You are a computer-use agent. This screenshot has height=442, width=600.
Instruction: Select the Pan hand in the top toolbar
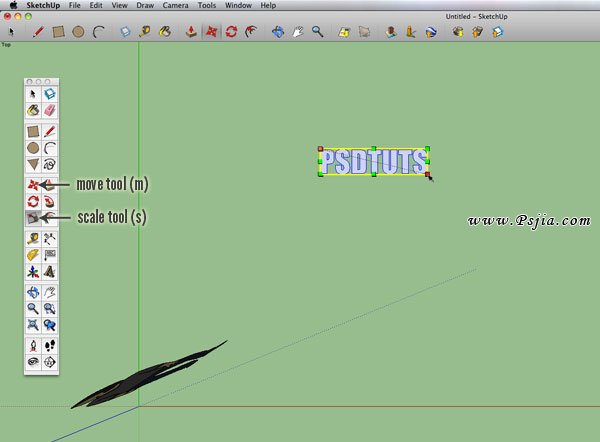pyautogui.click(x=297, y=32)
